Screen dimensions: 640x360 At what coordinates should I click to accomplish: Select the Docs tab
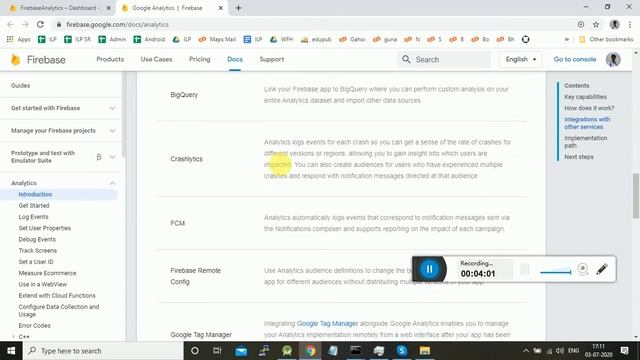click(235, 59)
